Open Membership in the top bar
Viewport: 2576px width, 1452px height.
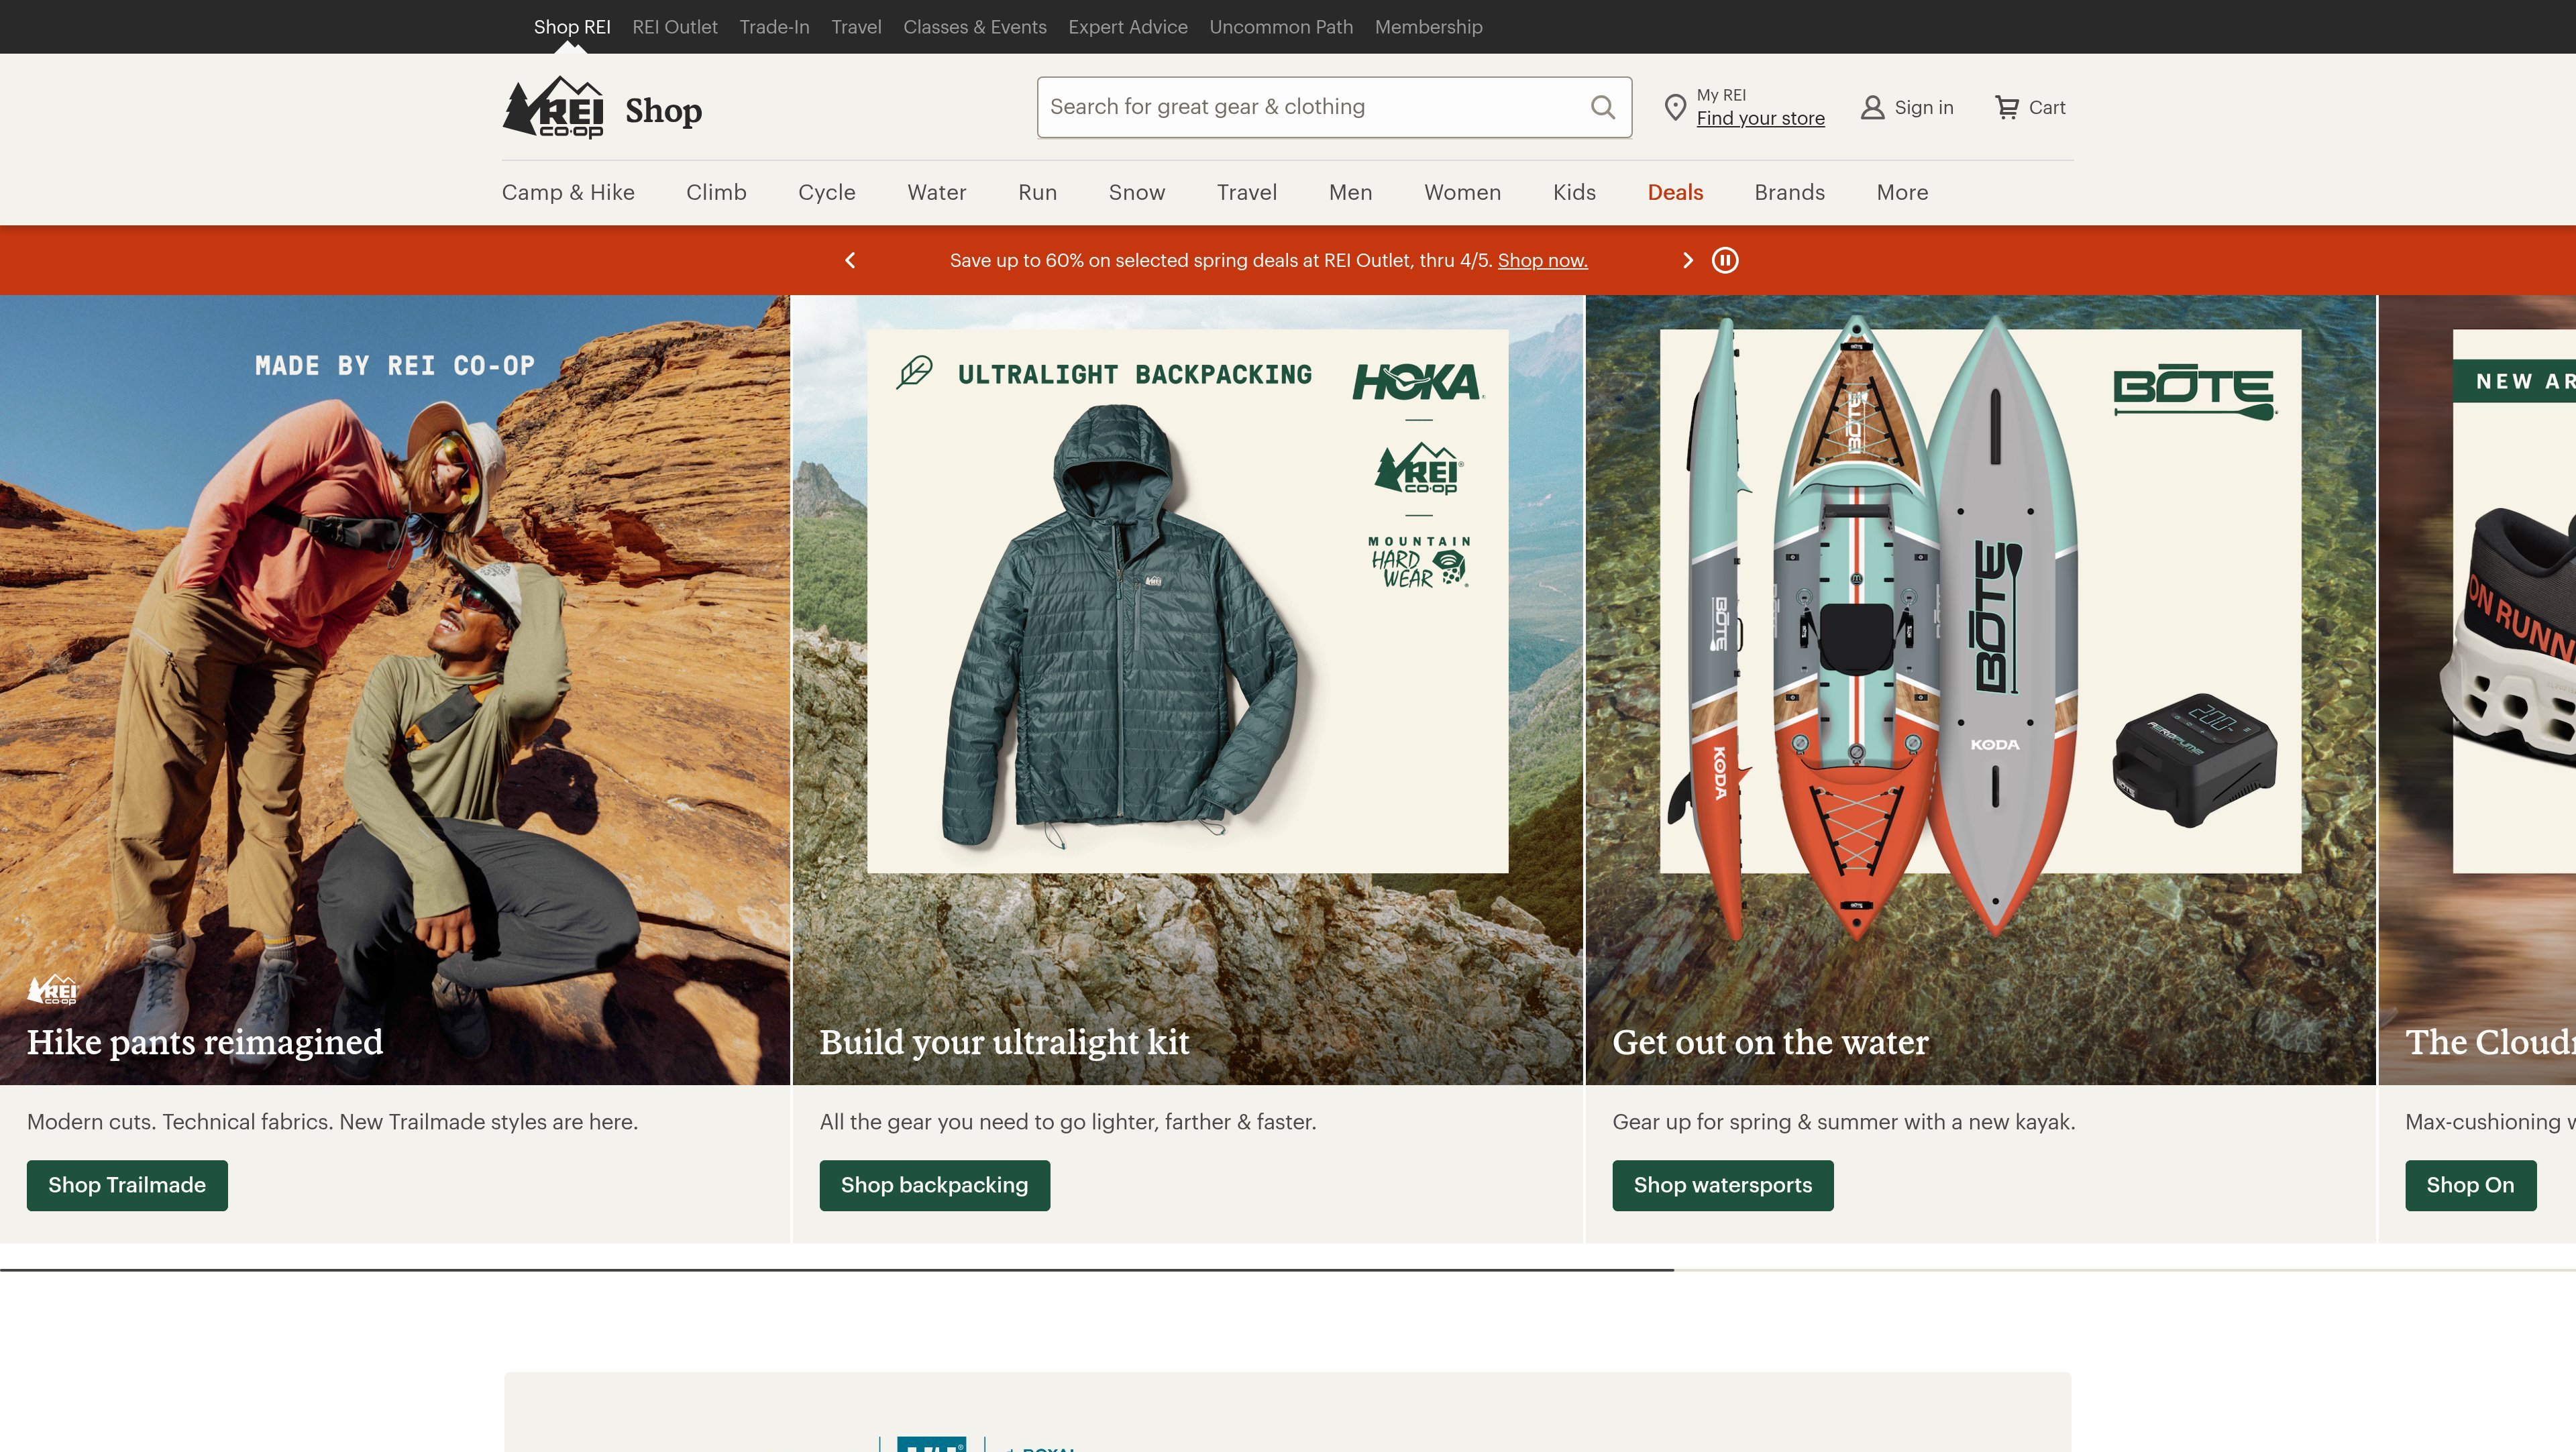1428,27
